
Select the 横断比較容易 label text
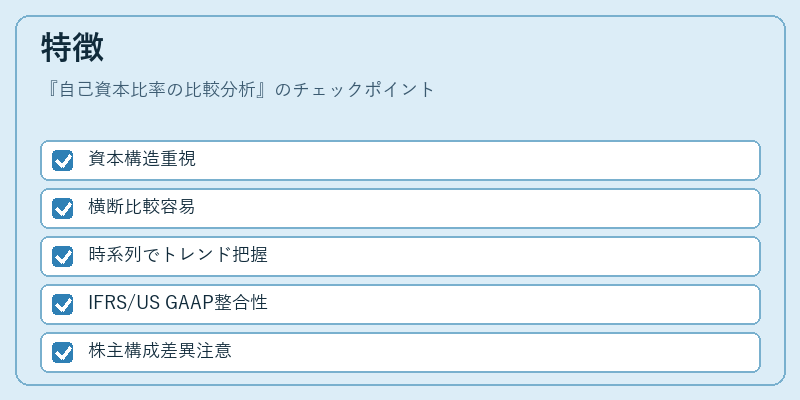(x=142, y=207)
